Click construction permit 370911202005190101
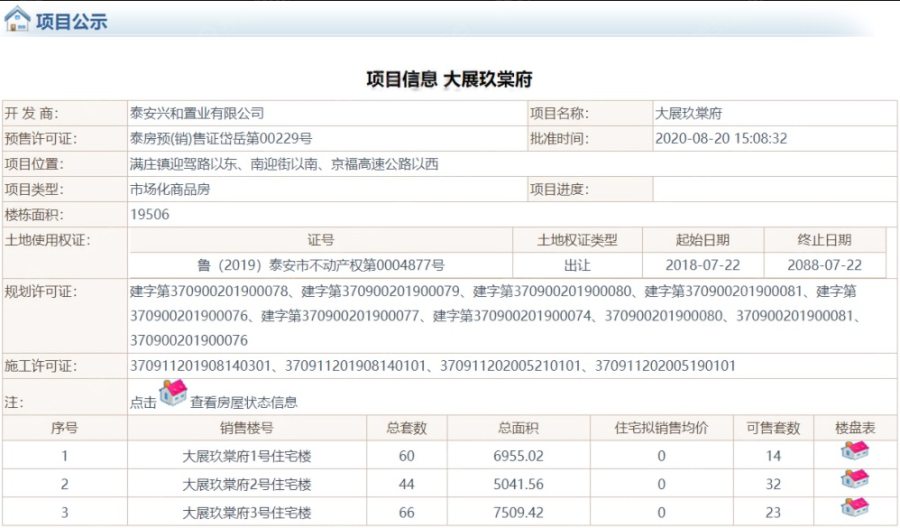Viewport: 900px width, 528px height. click(x=665, y=366)
